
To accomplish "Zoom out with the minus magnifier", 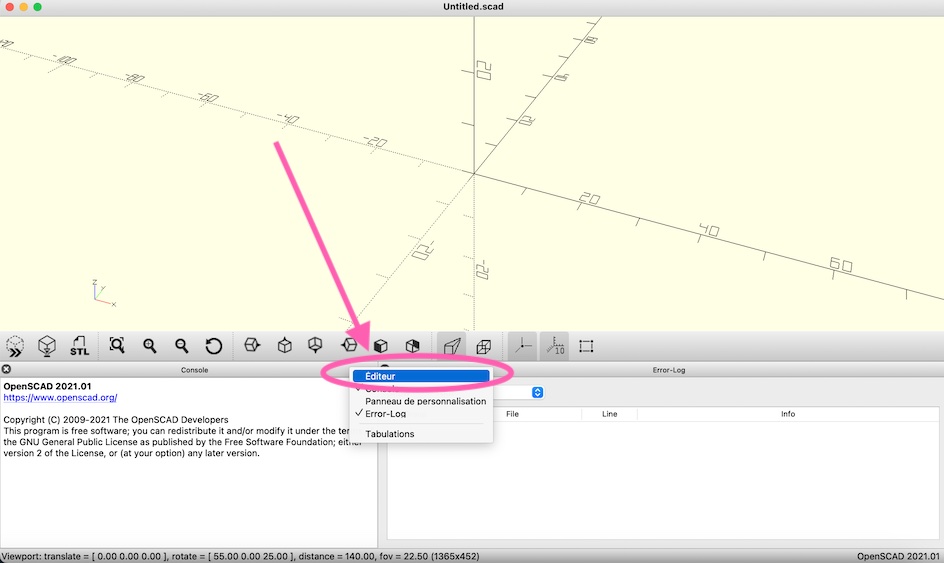I will 181,346.
